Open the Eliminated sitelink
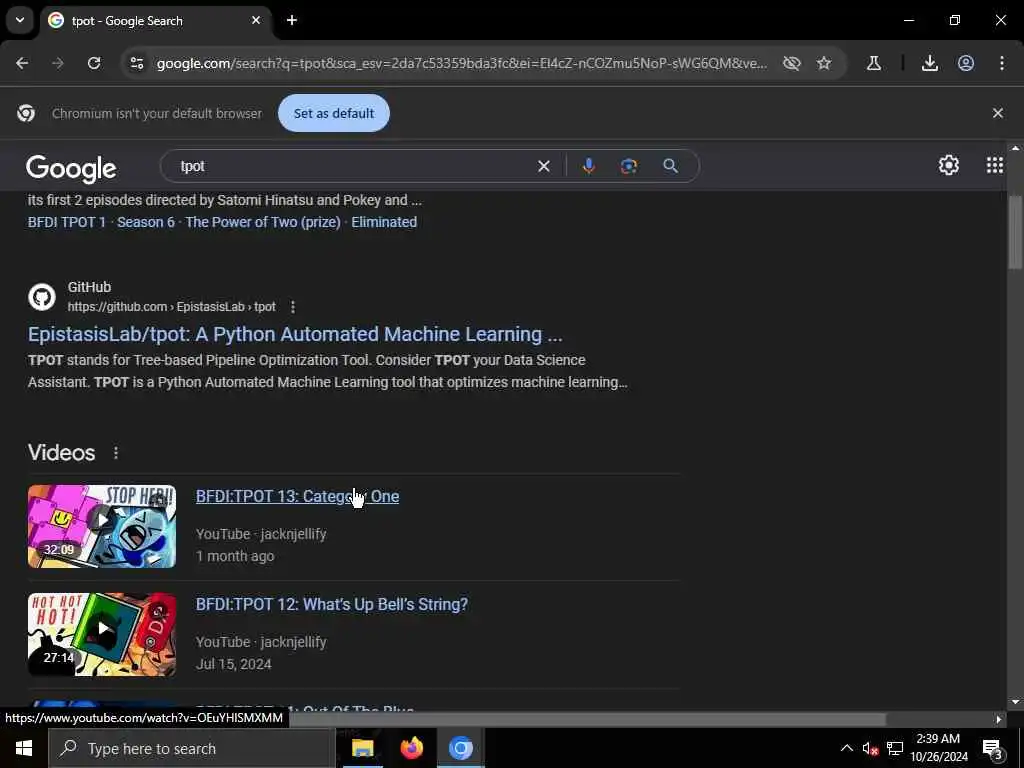1024x768 pixels. (x=384, y=222)
